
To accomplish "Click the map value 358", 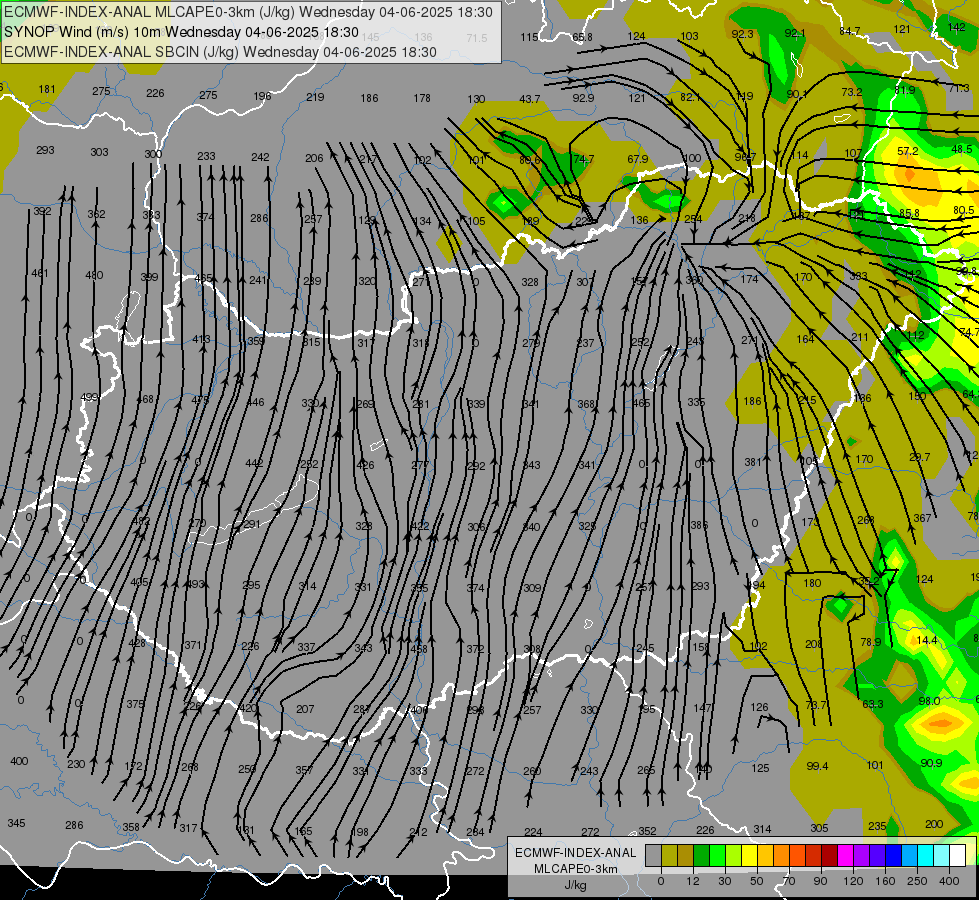I will [x=130, y=827].
